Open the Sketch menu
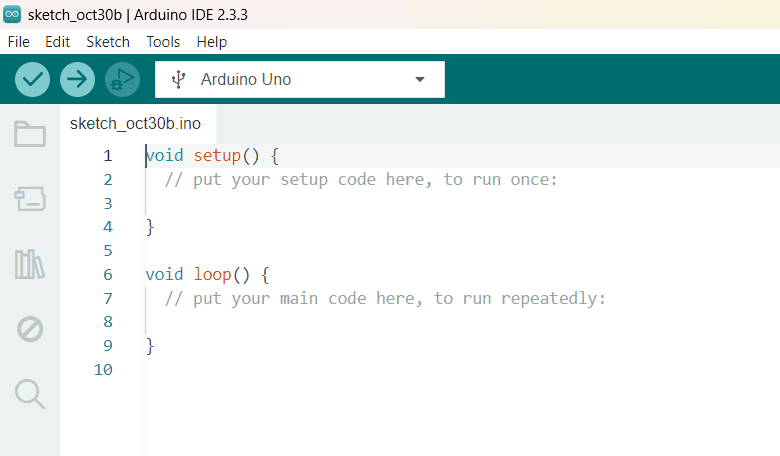The height and width of the screenshot is (456, 780). [108, 42]
